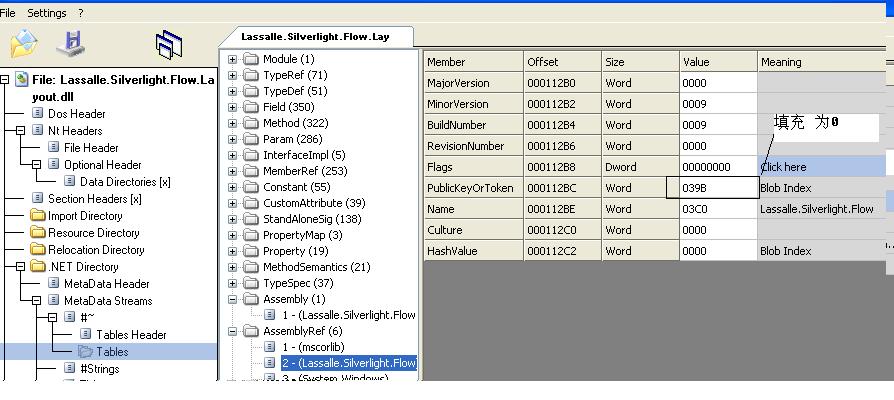The image size is (894, 400).
Task: Select the BuildNumber member cell
Action: pos(473,125)
